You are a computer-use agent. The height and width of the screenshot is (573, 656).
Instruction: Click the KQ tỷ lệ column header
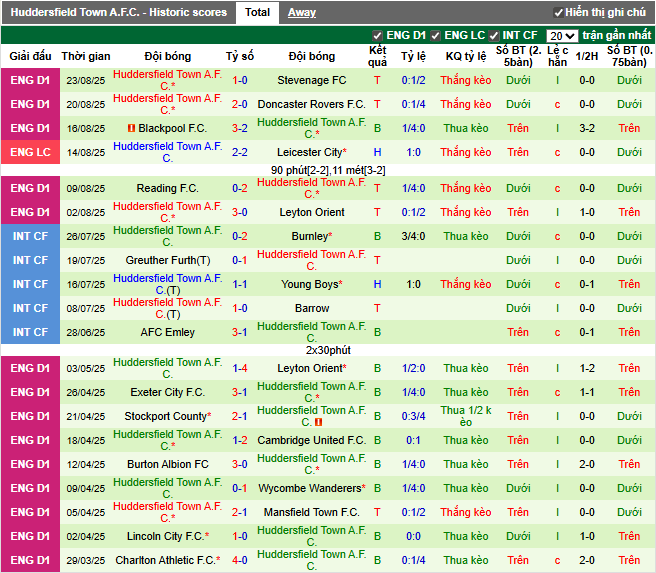466,56
